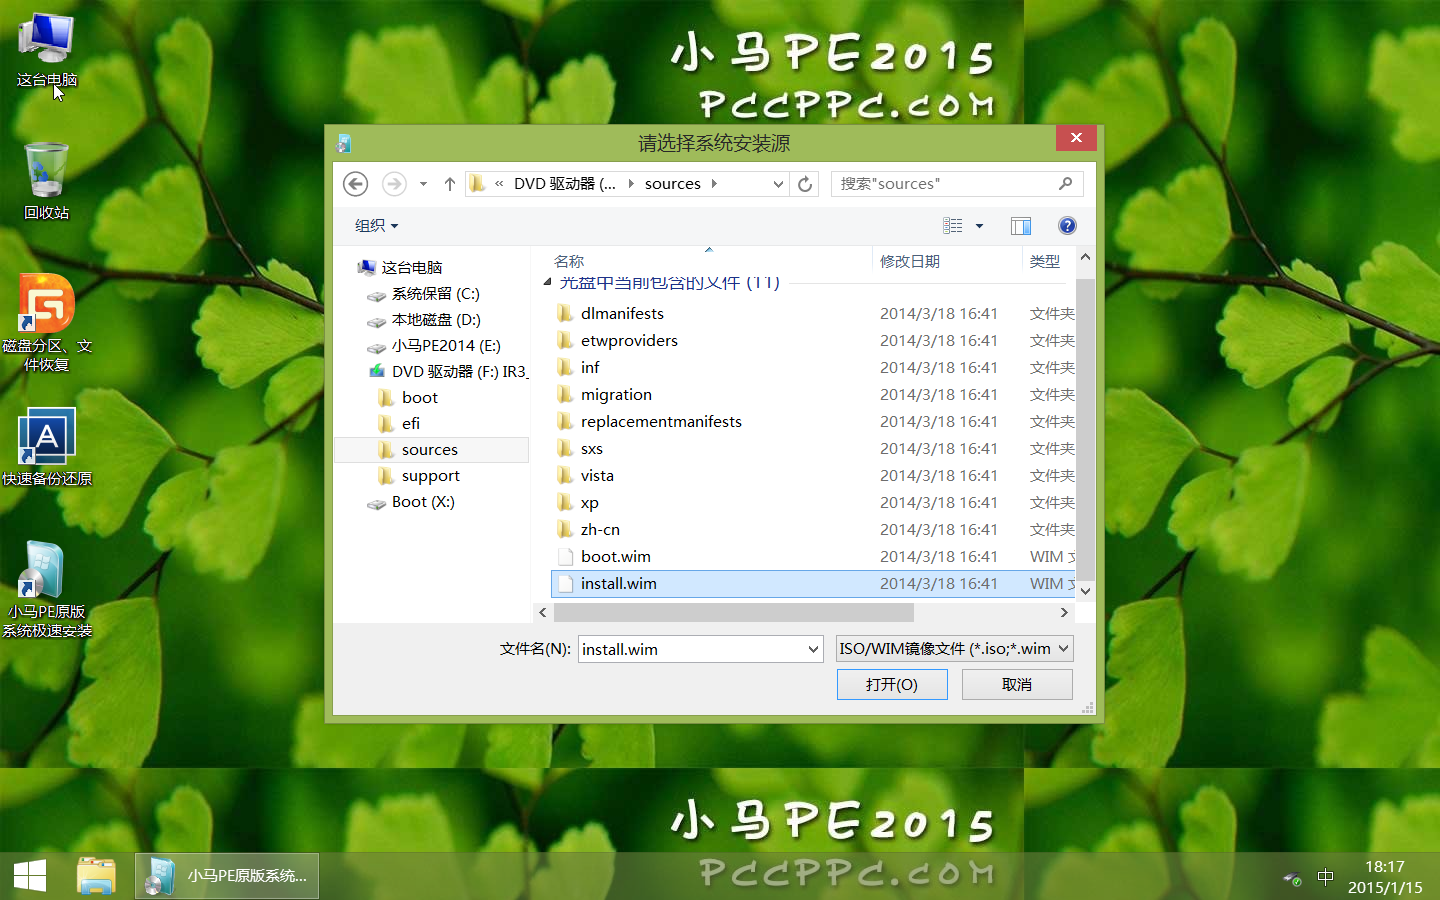This screenshot has height=900, width=1440.
Task: Click the 取消 cancel button
Action: (x=1017, y=685)
